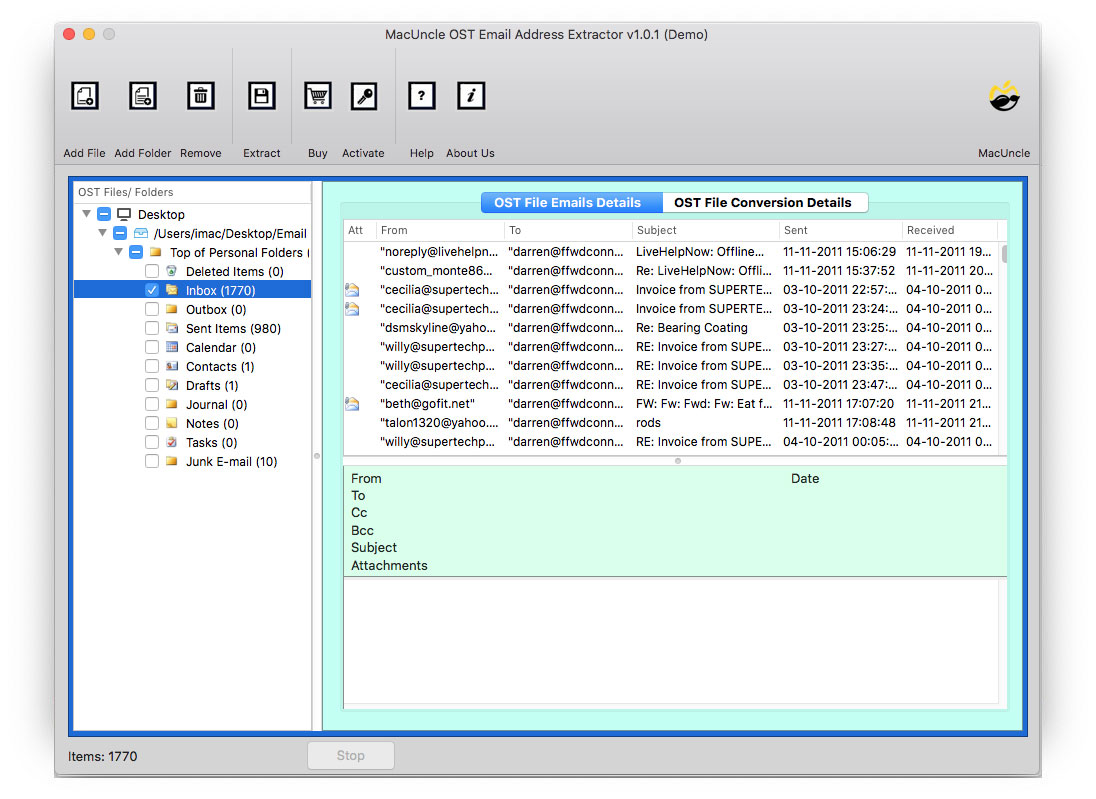Screen dimensions: 1096x799
Task: Click the email list vertical scrollbar
Action: [x=1004, y=253]
